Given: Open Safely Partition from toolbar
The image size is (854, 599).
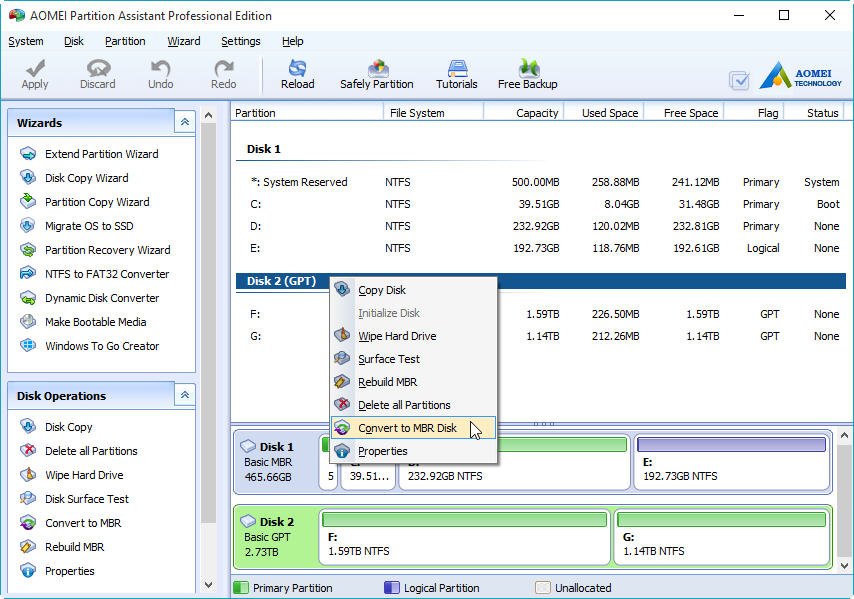Looking at the screenshot, I should click(x=376, y=75).
